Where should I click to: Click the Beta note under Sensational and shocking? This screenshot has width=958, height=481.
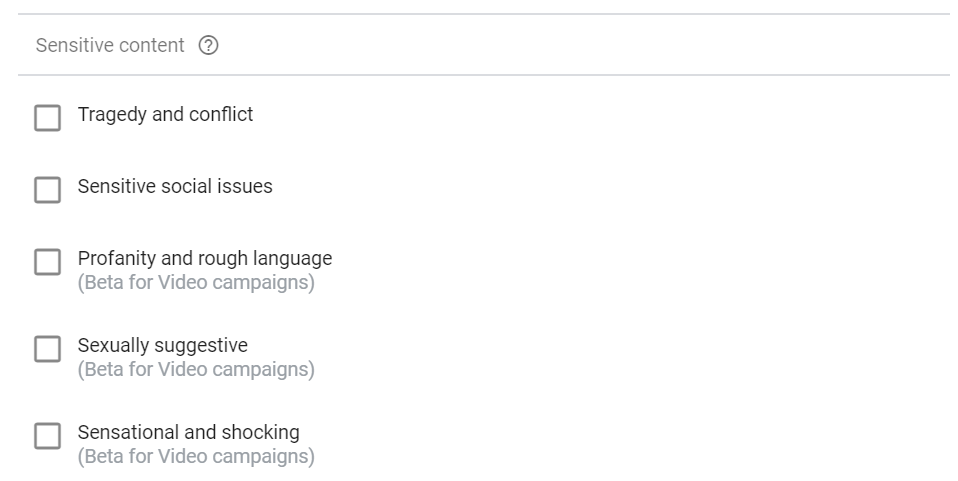196,456
